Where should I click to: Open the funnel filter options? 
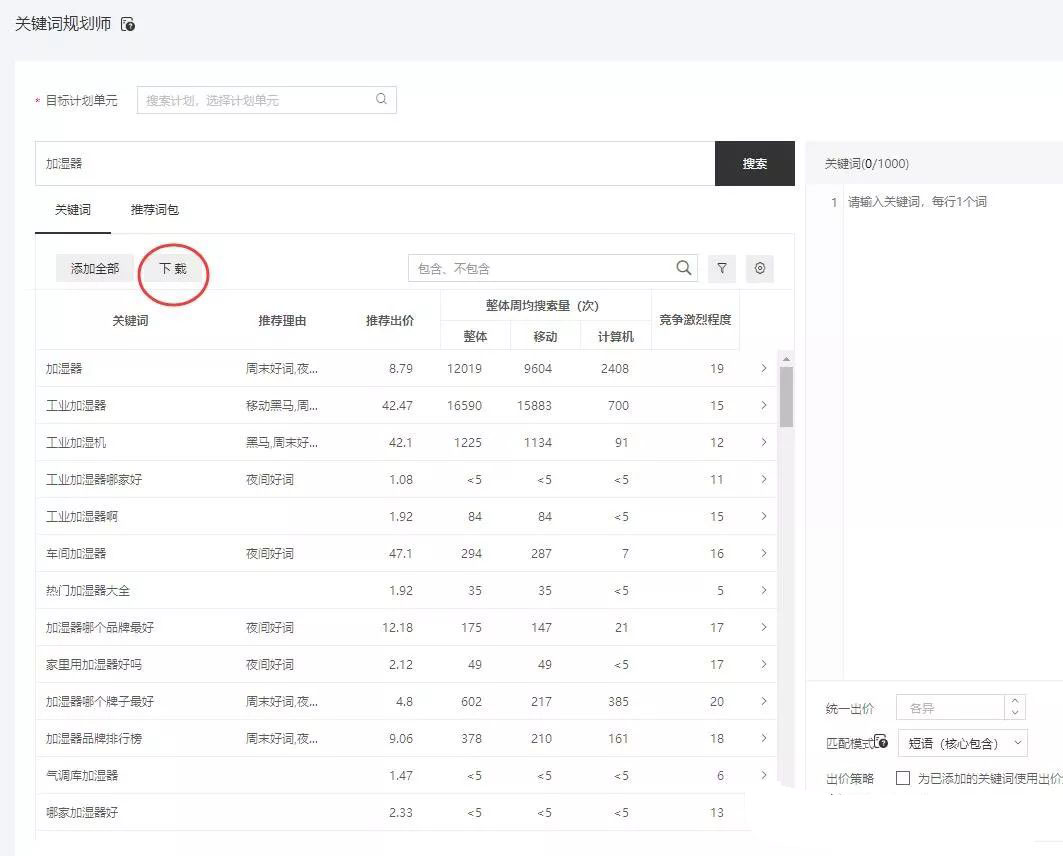click(x=722, y=268)
